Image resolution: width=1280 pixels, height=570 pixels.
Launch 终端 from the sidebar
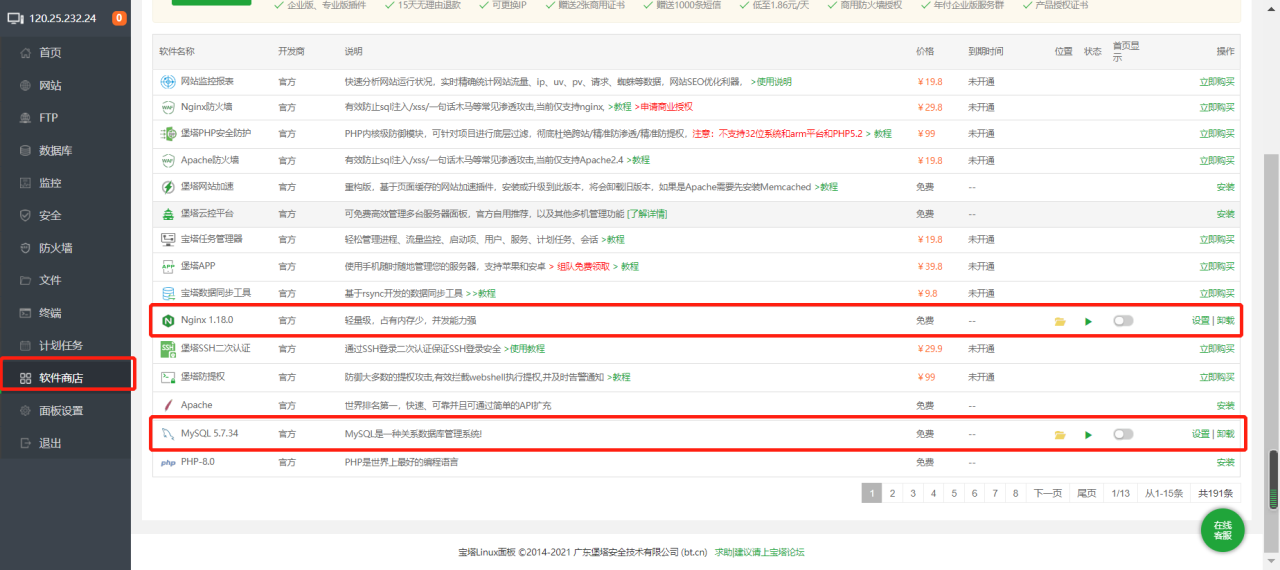click(x=65, y=313)
